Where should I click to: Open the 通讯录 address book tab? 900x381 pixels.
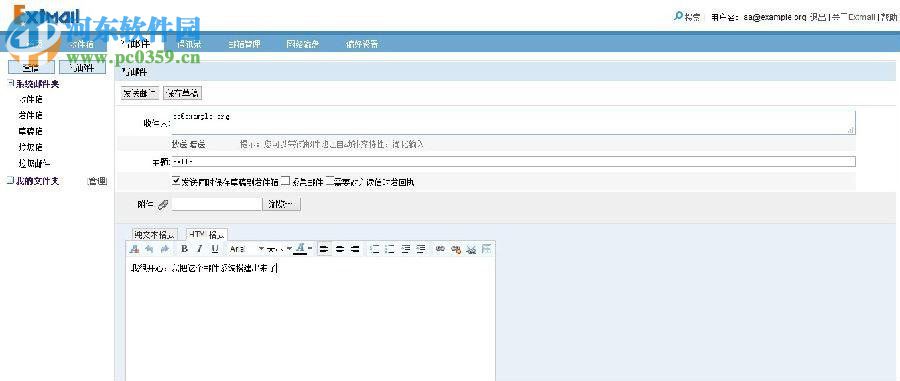[188, 44]
